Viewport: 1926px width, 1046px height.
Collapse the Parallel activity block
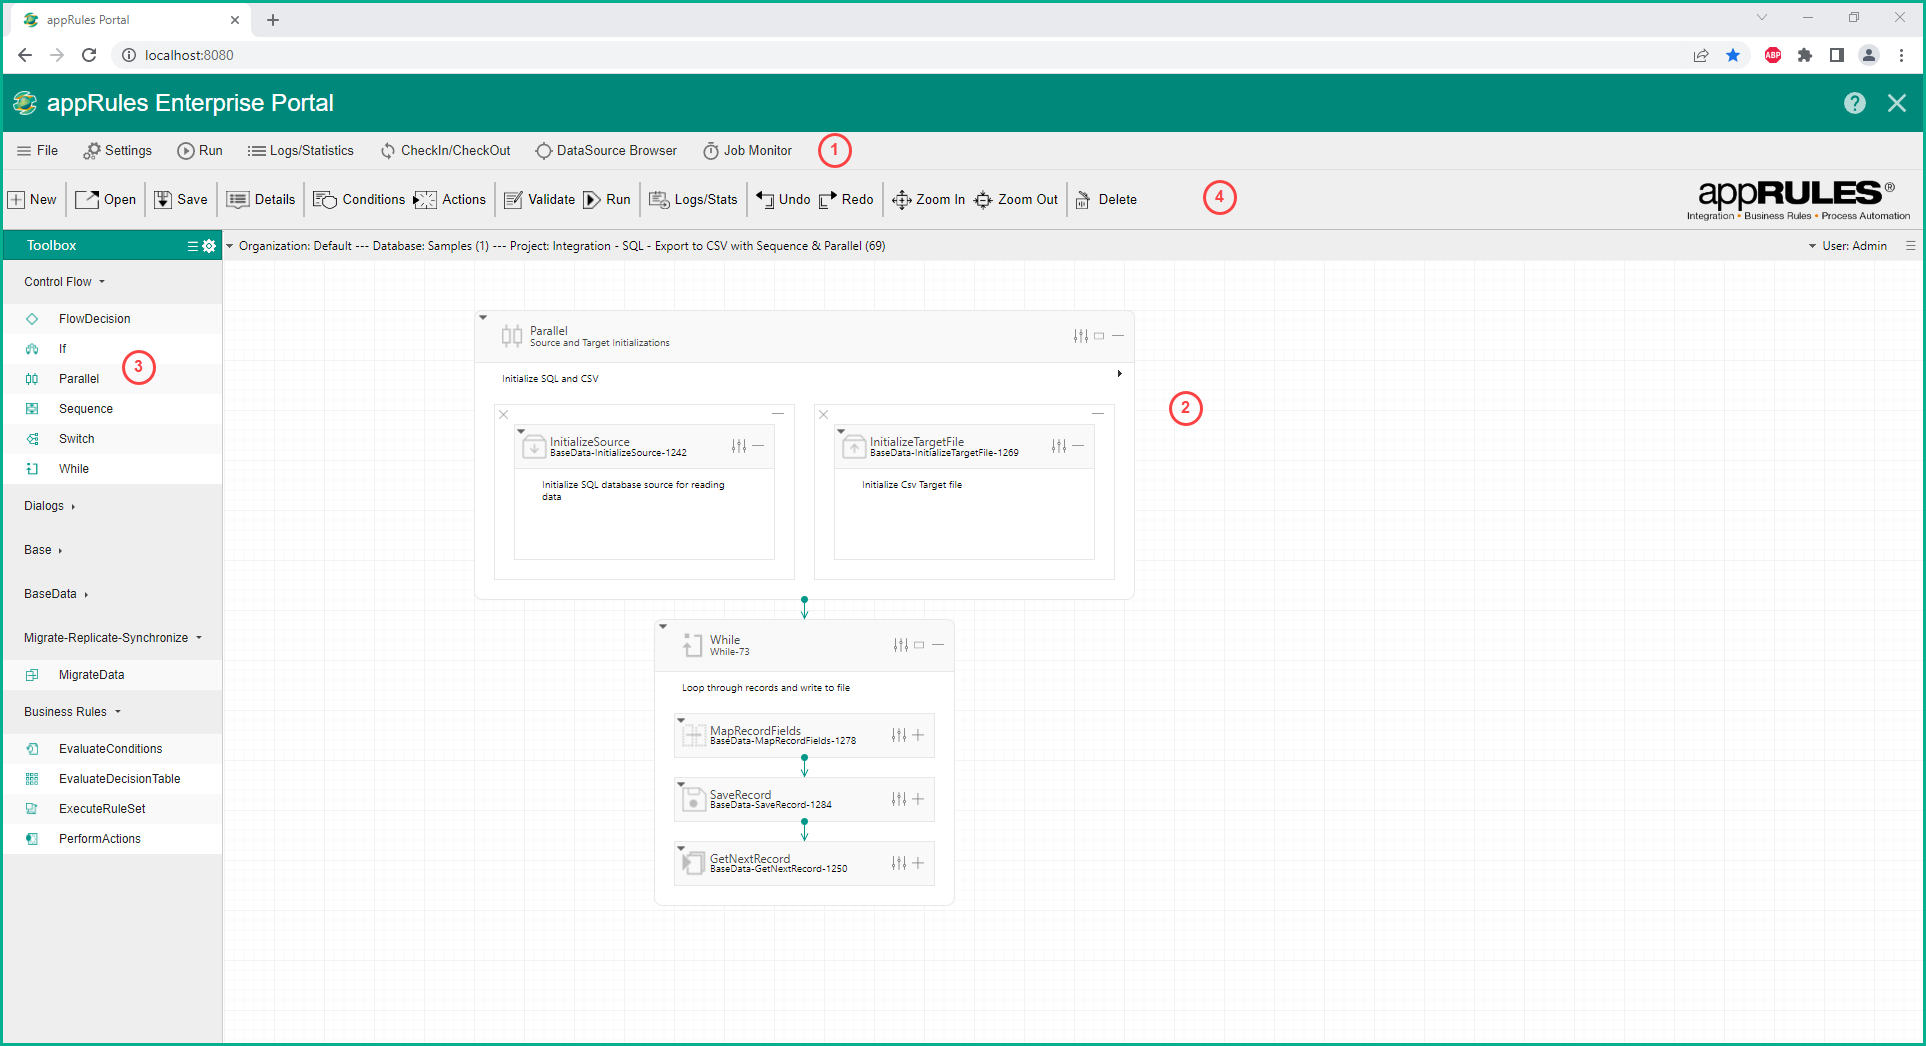(1118, 336)
